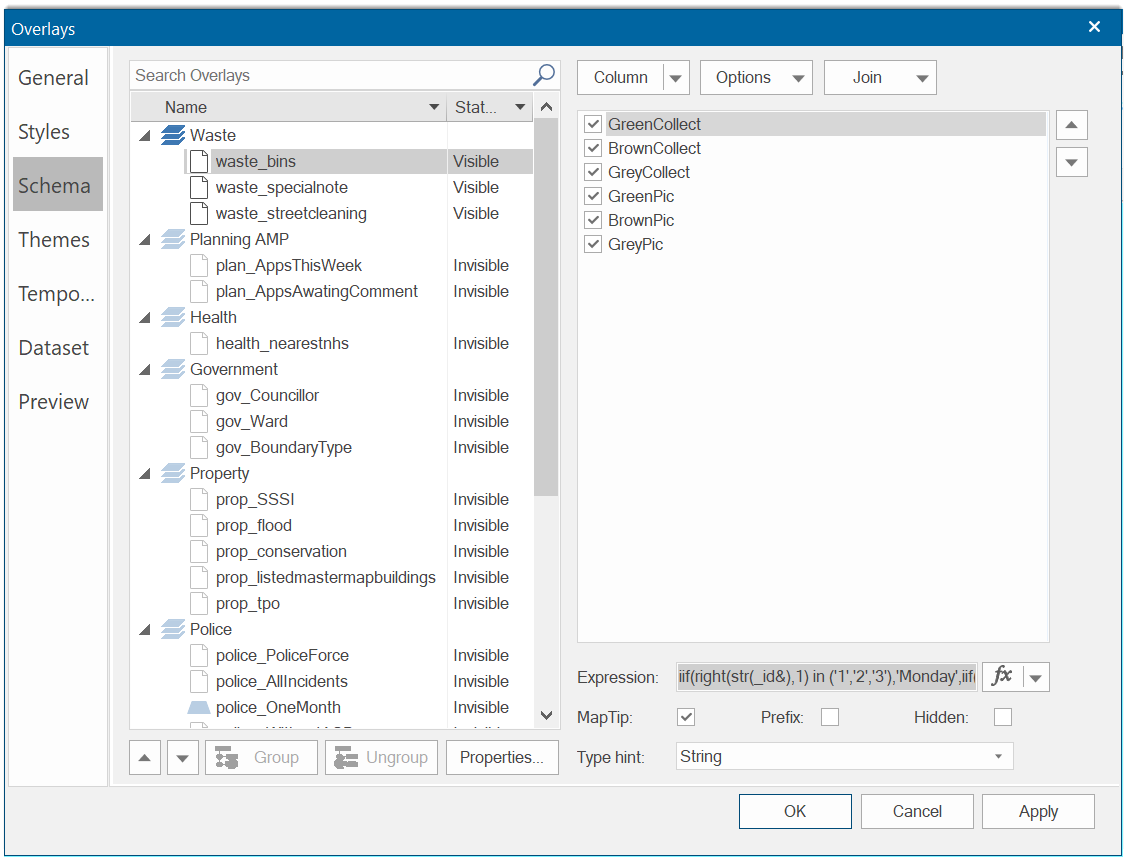
Task: Toggle the MapTip checkbox
Action: [685, 717]
